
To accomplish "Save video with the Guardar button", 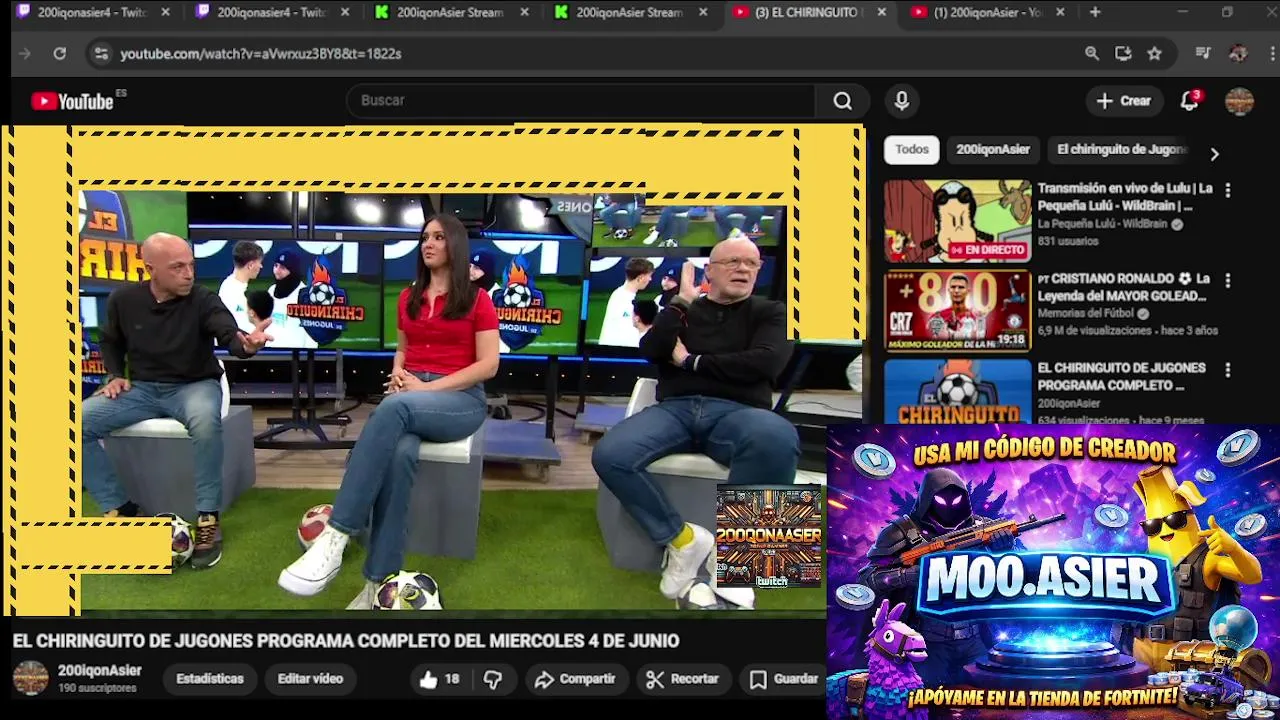I will tap(784, 679).
